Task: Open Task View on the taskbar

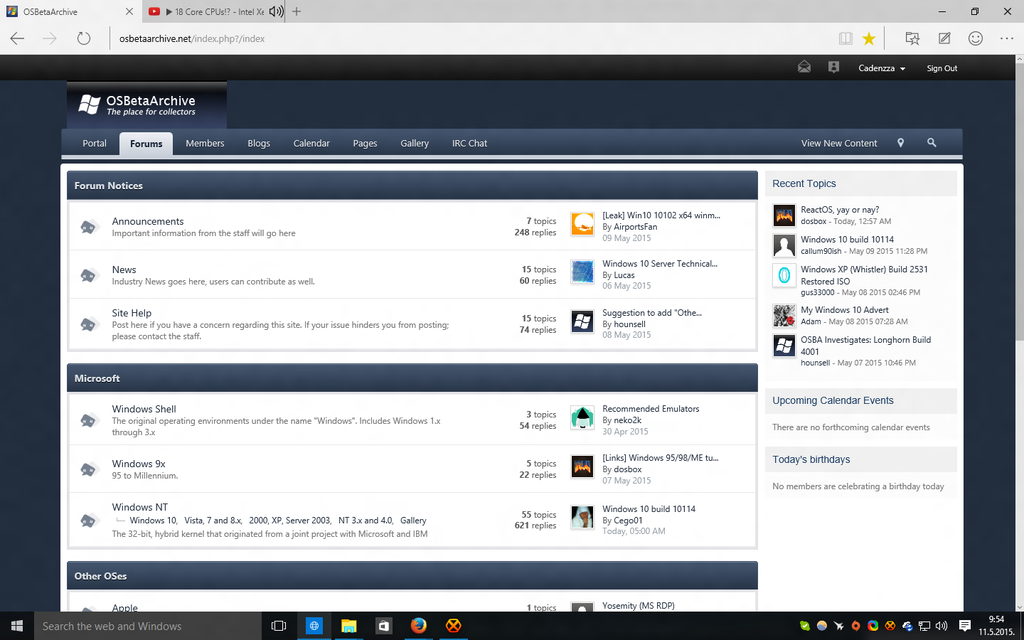Action: point(279,626)
